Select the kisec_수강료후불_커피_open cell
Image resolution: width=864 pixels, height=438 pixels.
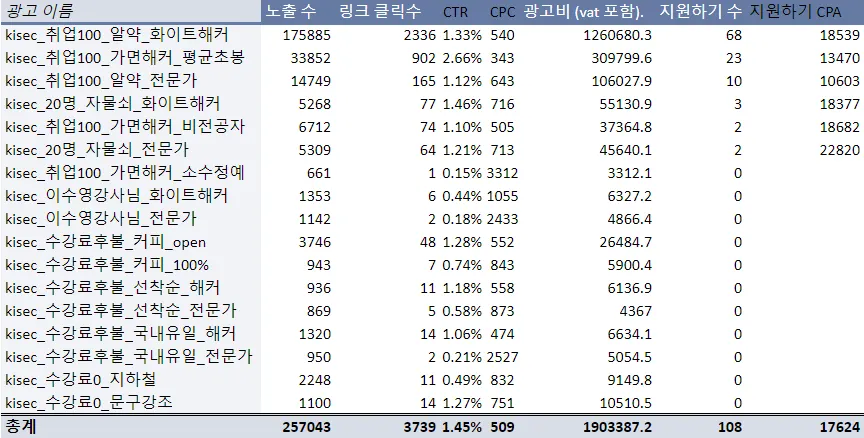pos(106,242)
